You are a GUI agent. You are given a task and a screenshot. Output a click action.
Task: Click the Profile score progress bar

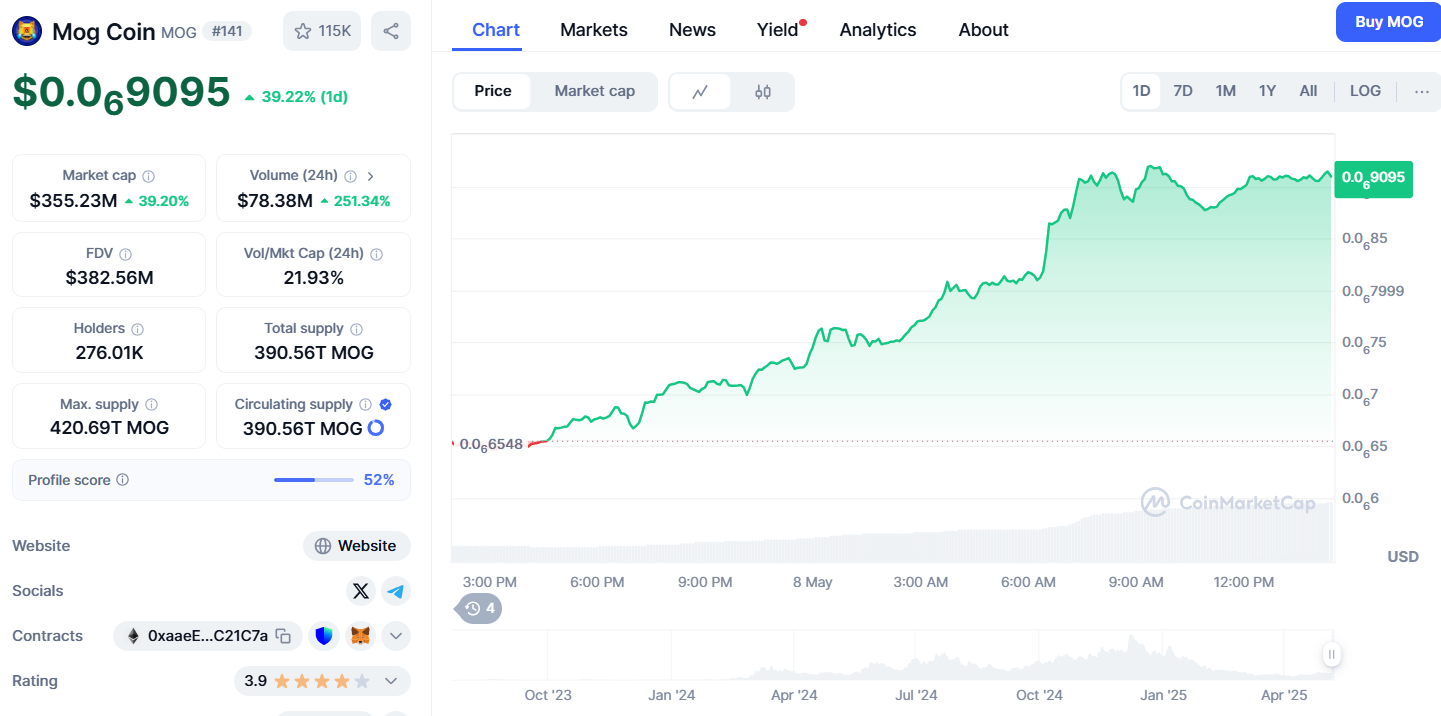coord(314,480)
